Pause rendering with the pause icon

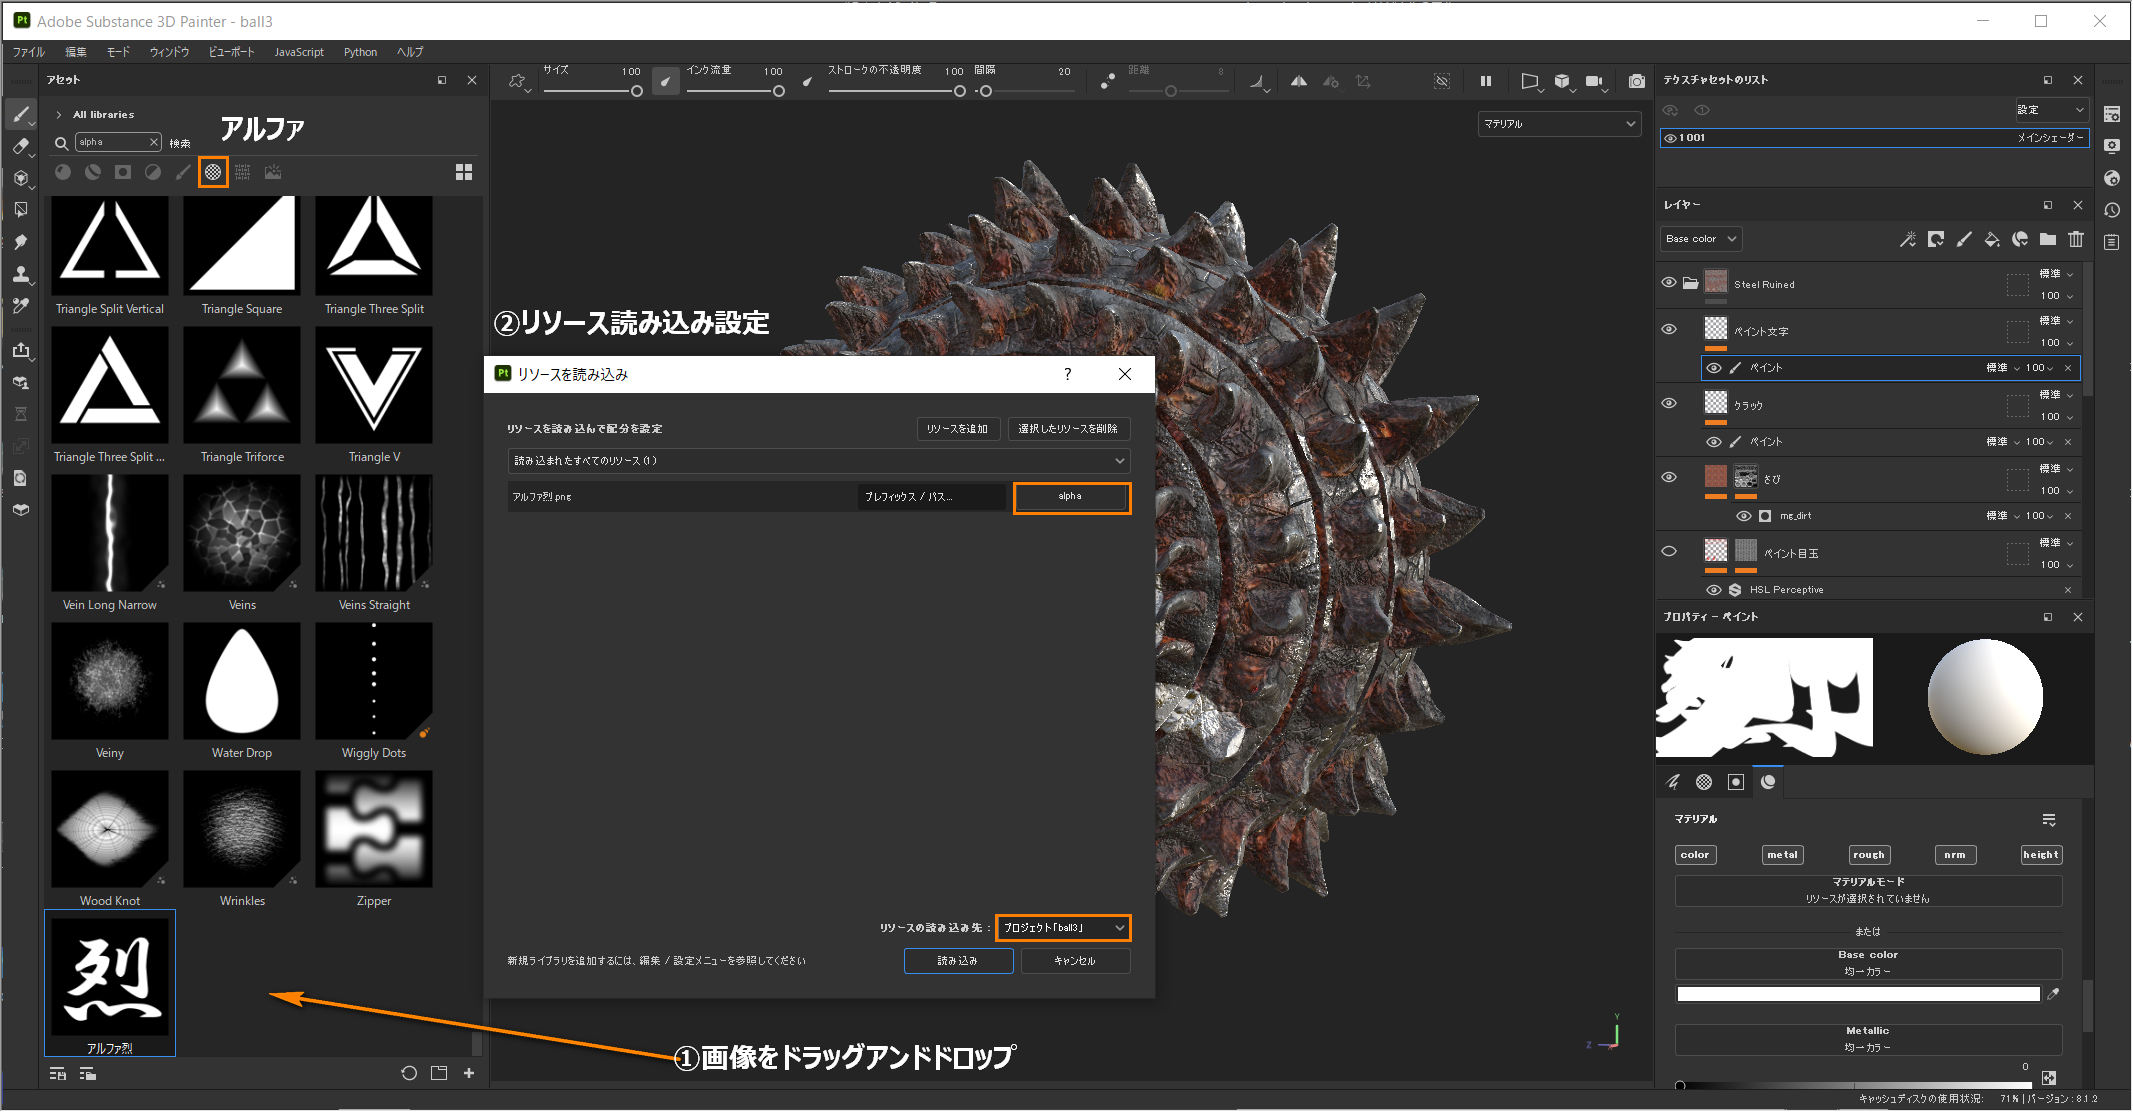click(x=1486, y=81)
